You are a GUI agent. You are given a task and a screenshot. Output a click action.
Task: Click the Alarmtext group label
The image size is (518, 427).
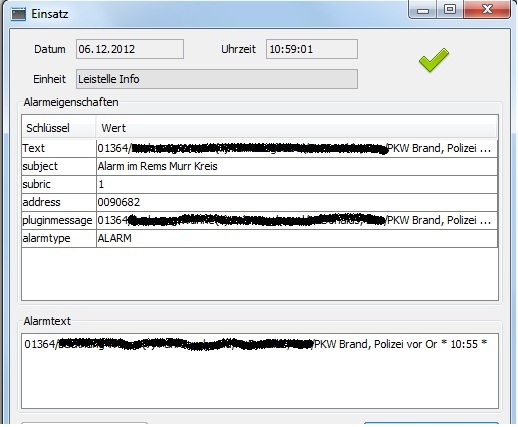click(x=47, y=321)
